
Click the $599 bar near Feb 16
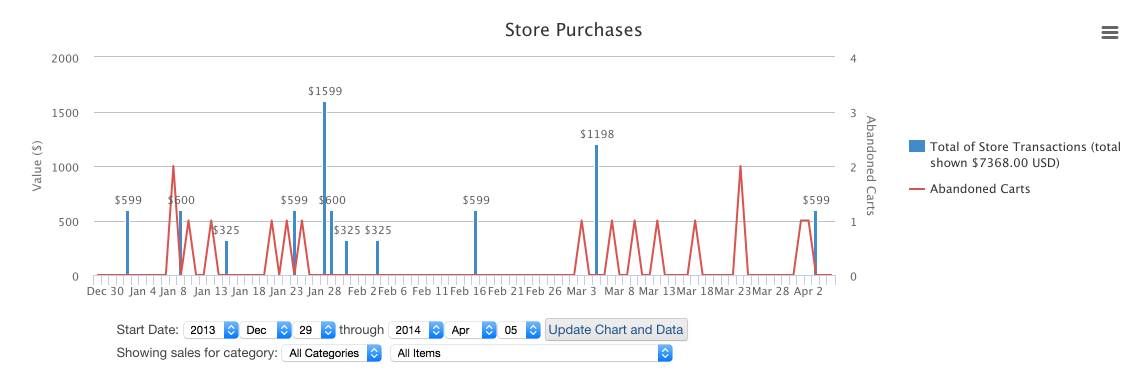pos(475,243)
